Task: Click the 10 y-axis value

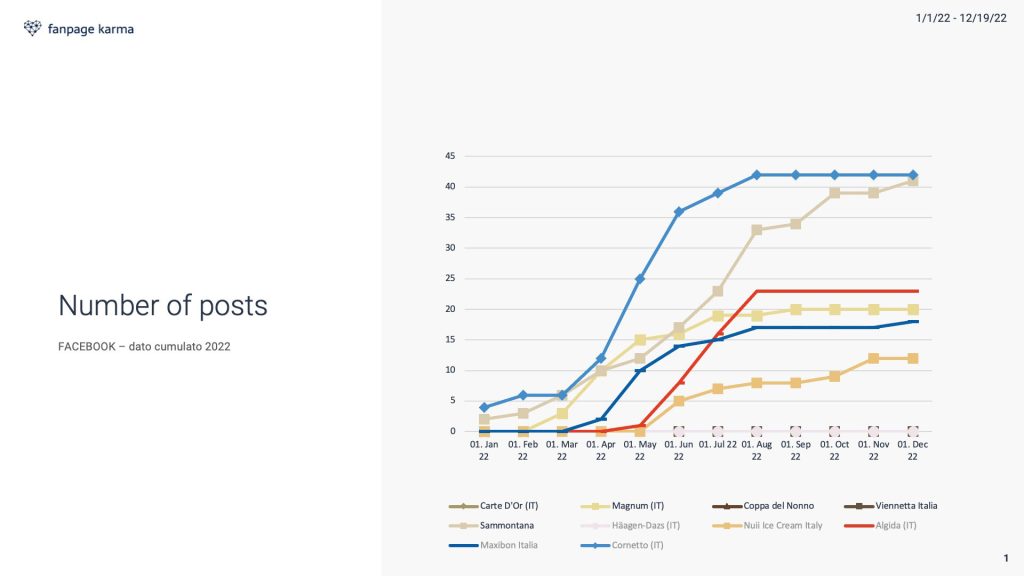Action: [x=450, y=370]
